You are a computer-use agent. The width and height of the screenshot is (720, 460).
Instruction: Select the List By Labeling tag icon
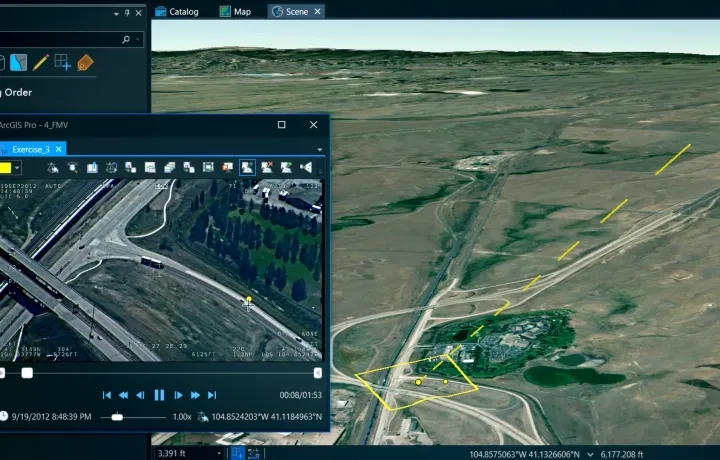tap(85, 62)
